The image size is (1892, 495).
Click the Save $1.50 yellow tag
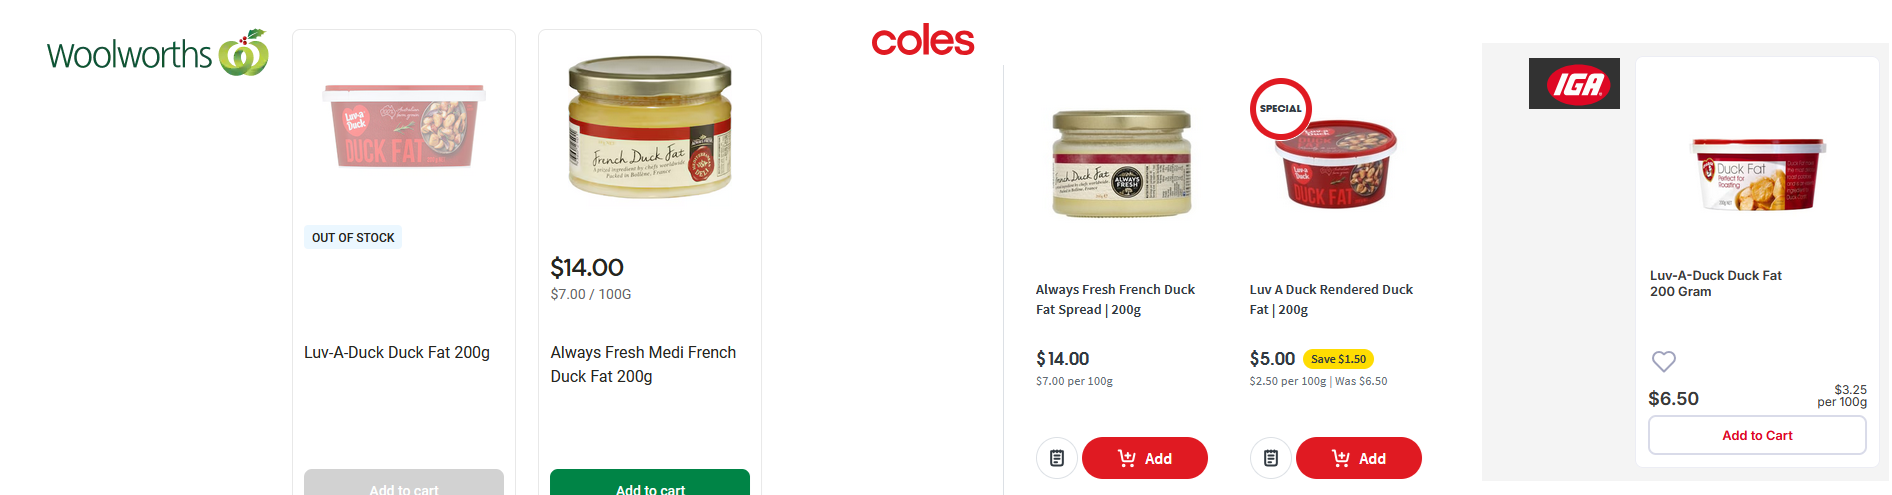[1338, 359]
